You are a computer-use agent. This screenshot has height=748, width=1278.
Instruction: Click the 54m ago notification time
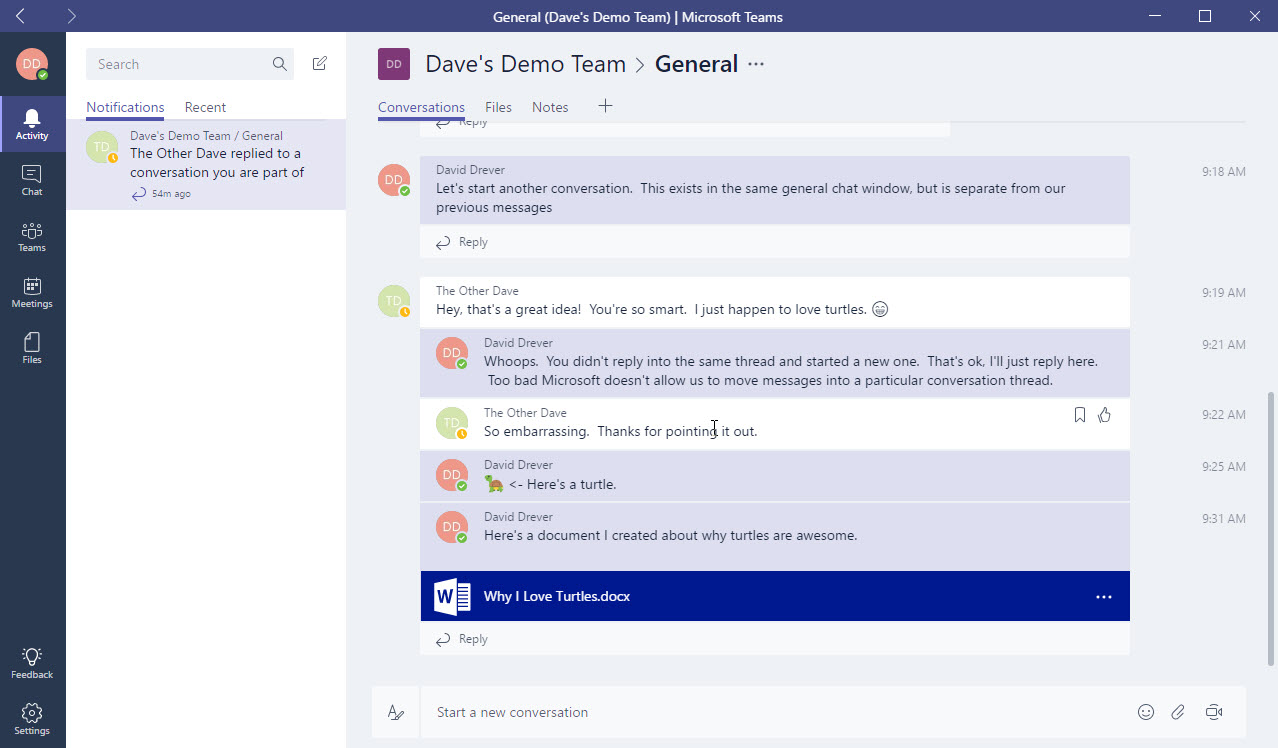pyautogui.click(x=171, y=194)
